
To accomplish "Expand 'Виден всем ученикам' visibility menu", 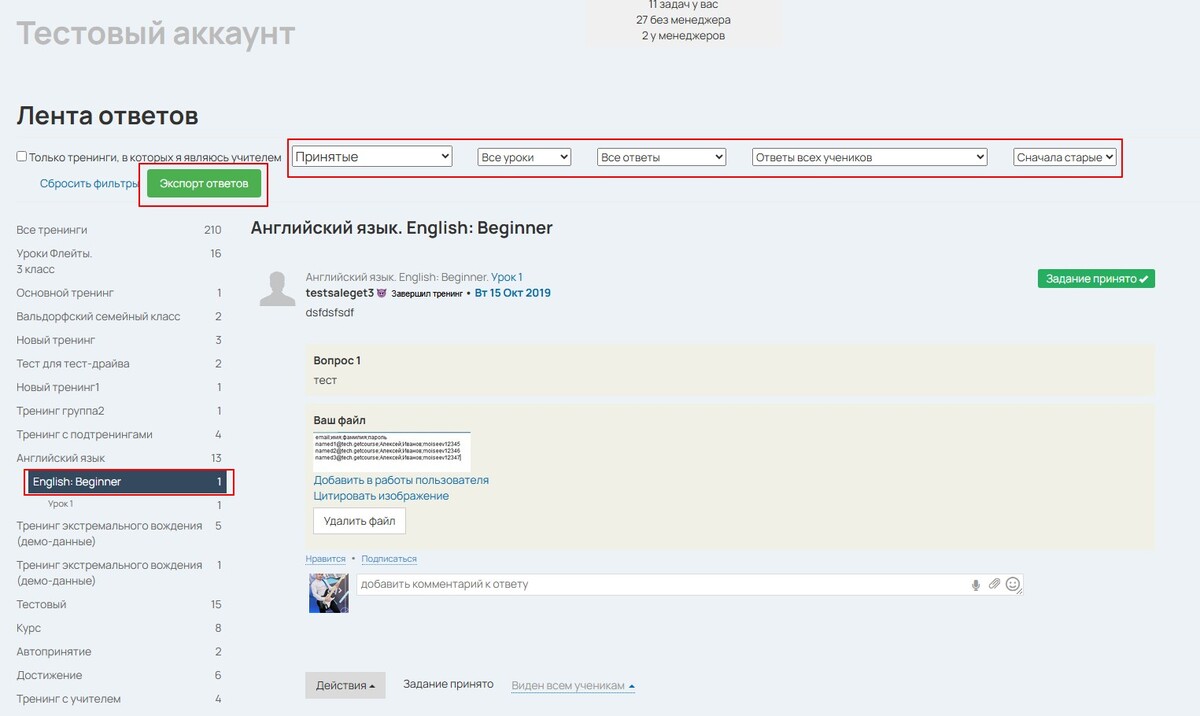I will point(573,686).
